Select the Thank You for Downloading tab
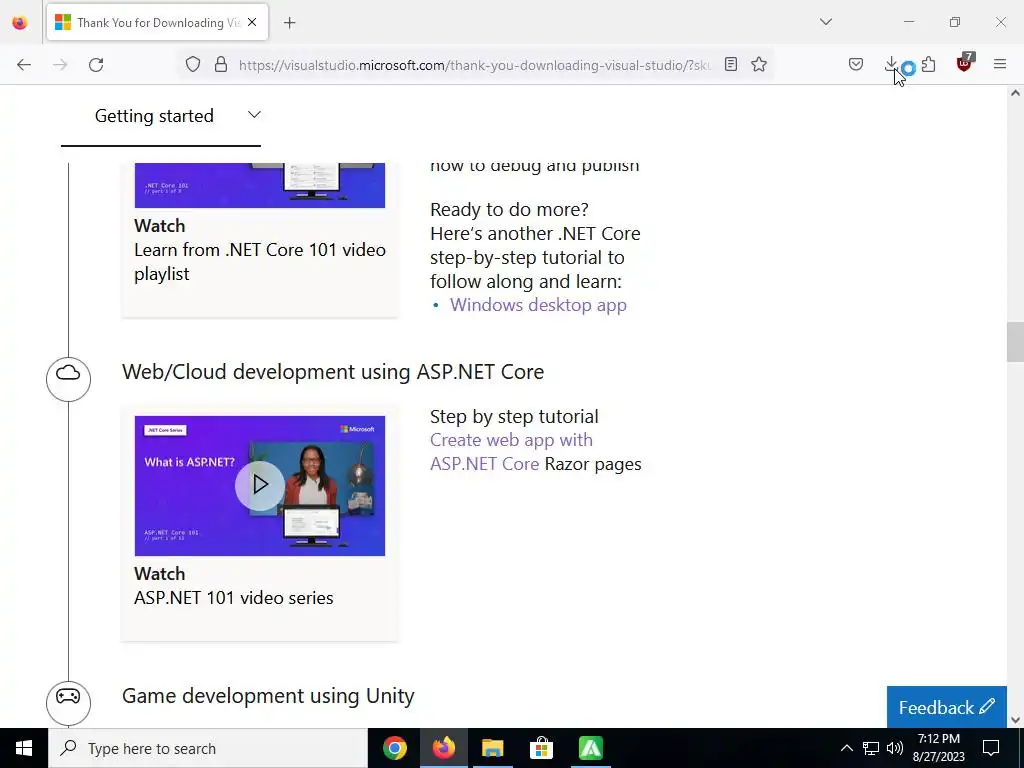 (x=157, y=23)
